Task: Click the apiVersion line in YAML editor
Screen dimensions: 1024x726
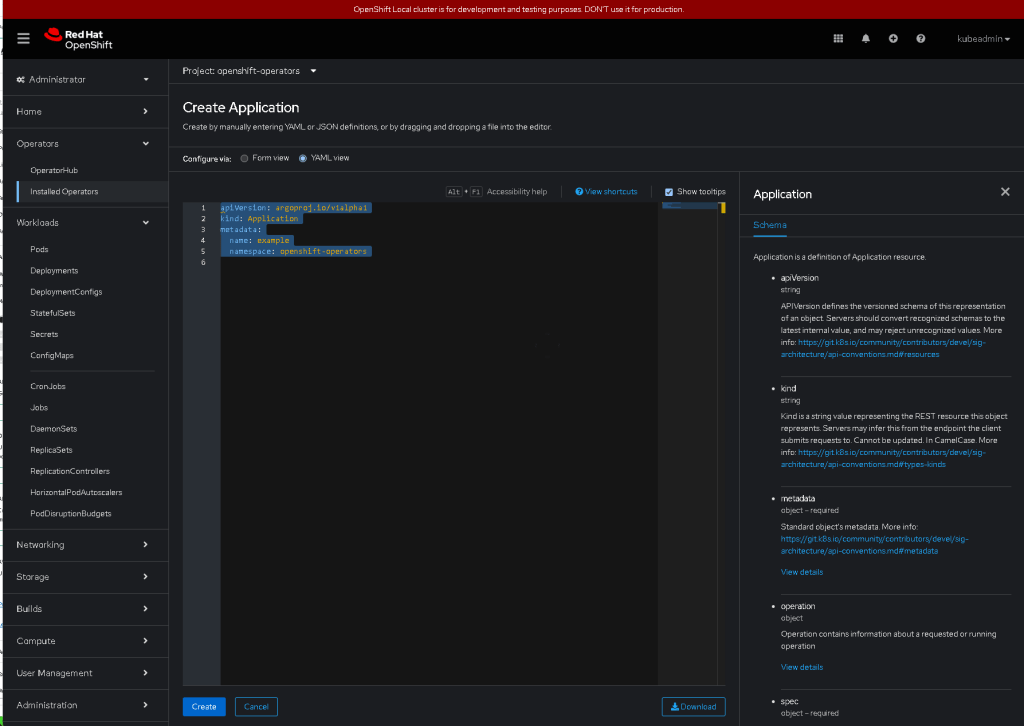Action: pos(296,208)
